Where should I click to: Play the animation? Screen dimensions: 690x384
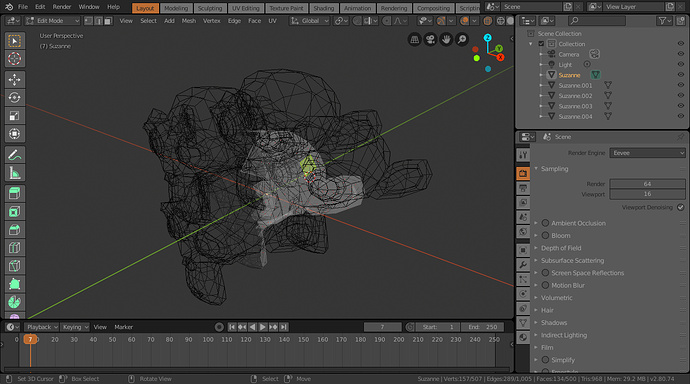click(x=263, y=327)
